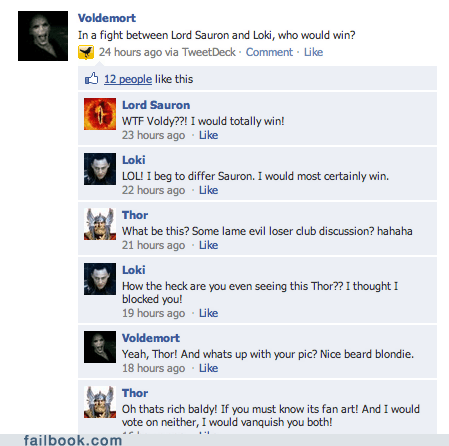Like Voldemort's 18 hours ago comment
The width and height of the screenshot is (449, 446).
click(x=208, y=368)
